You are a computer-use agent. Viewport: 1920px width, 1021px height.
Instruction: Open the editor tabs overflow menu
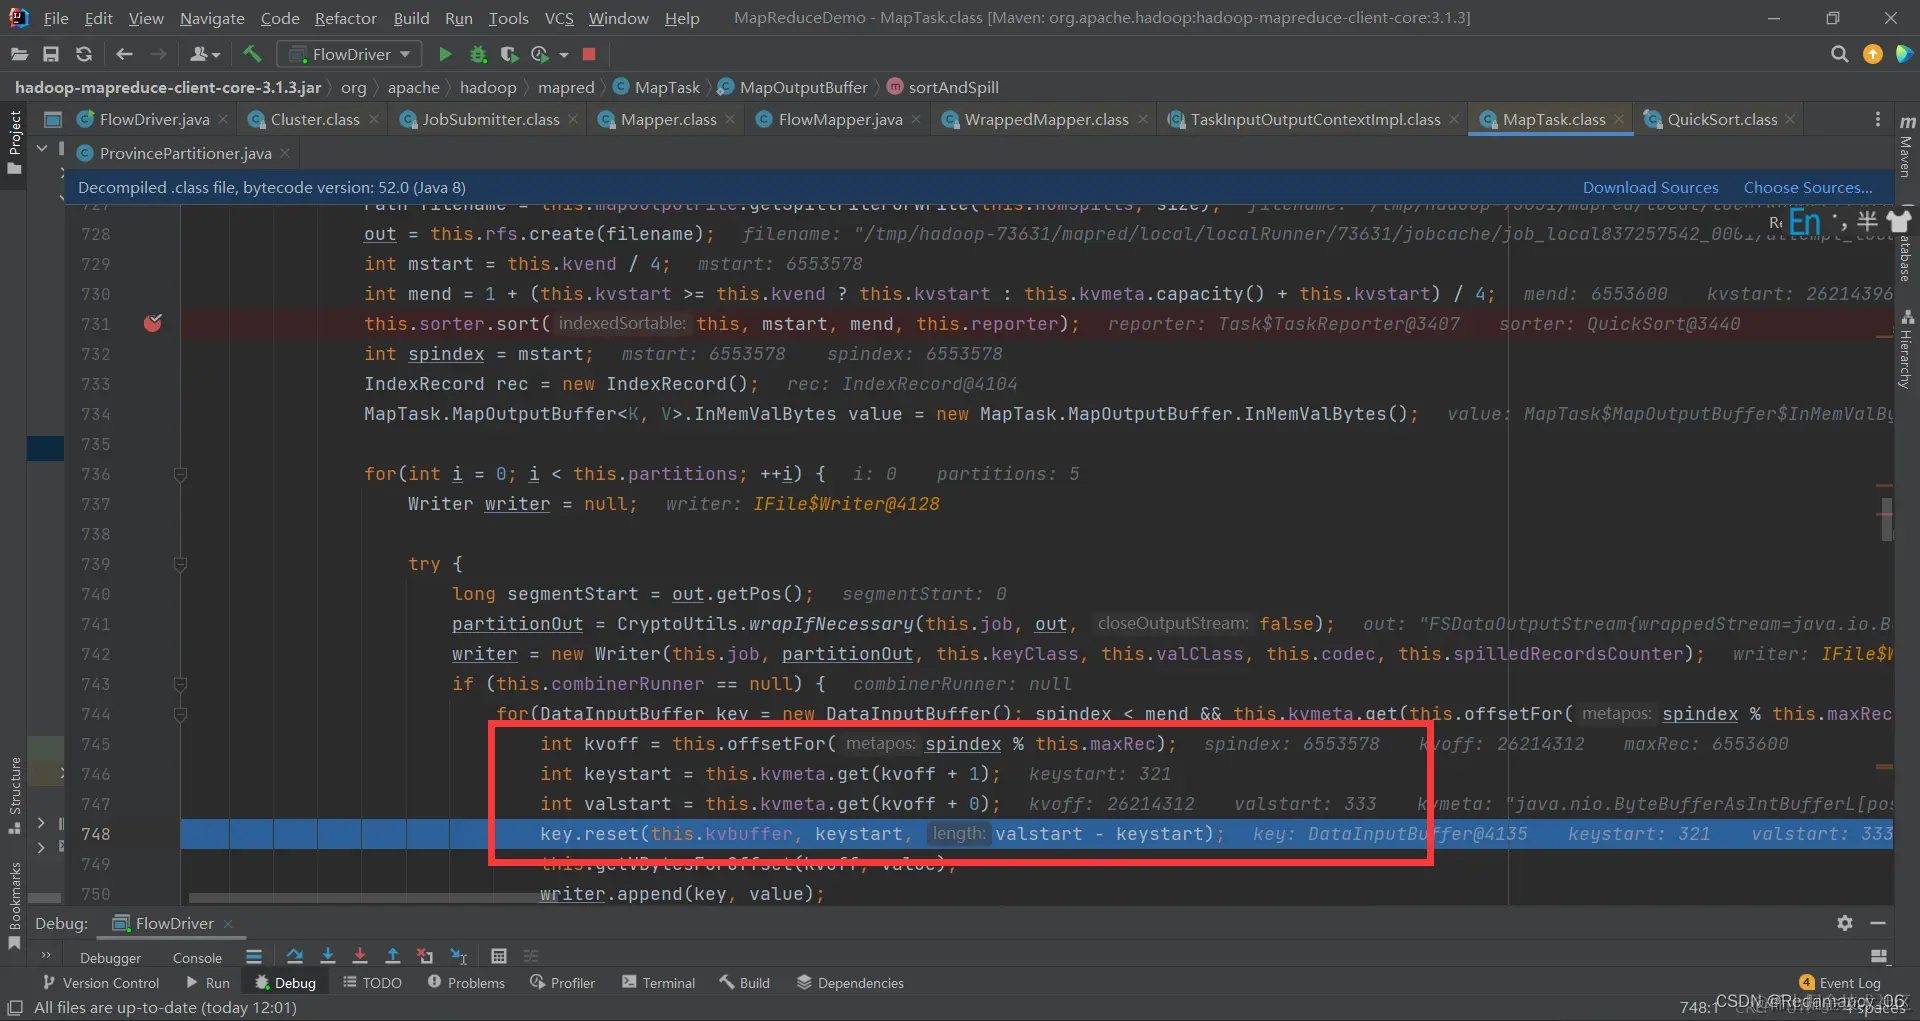click(1878, 119)
